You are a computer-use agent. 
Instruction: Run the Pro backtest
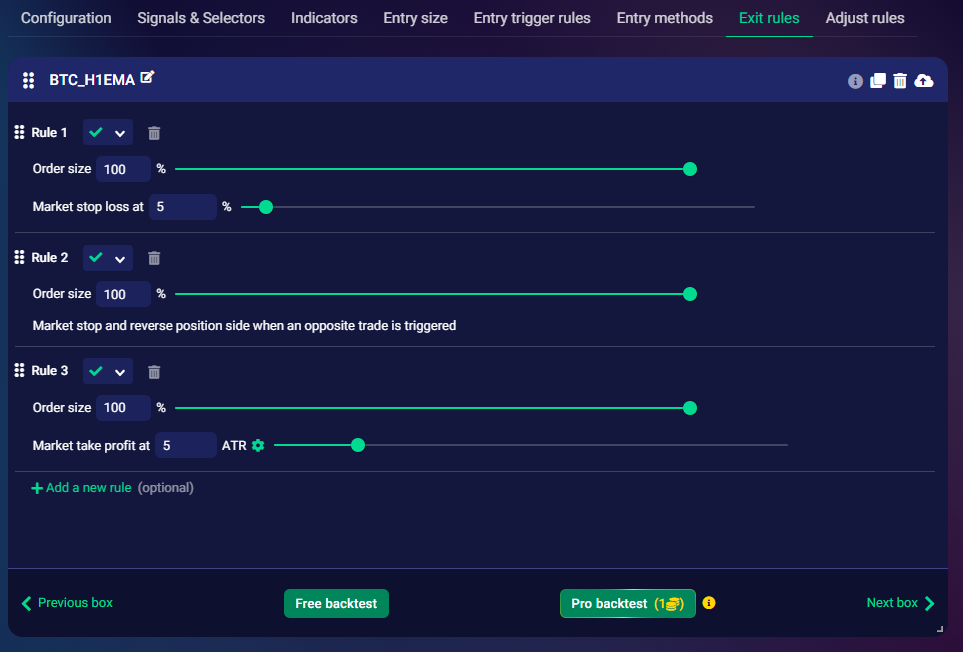[x=628, y=603]
